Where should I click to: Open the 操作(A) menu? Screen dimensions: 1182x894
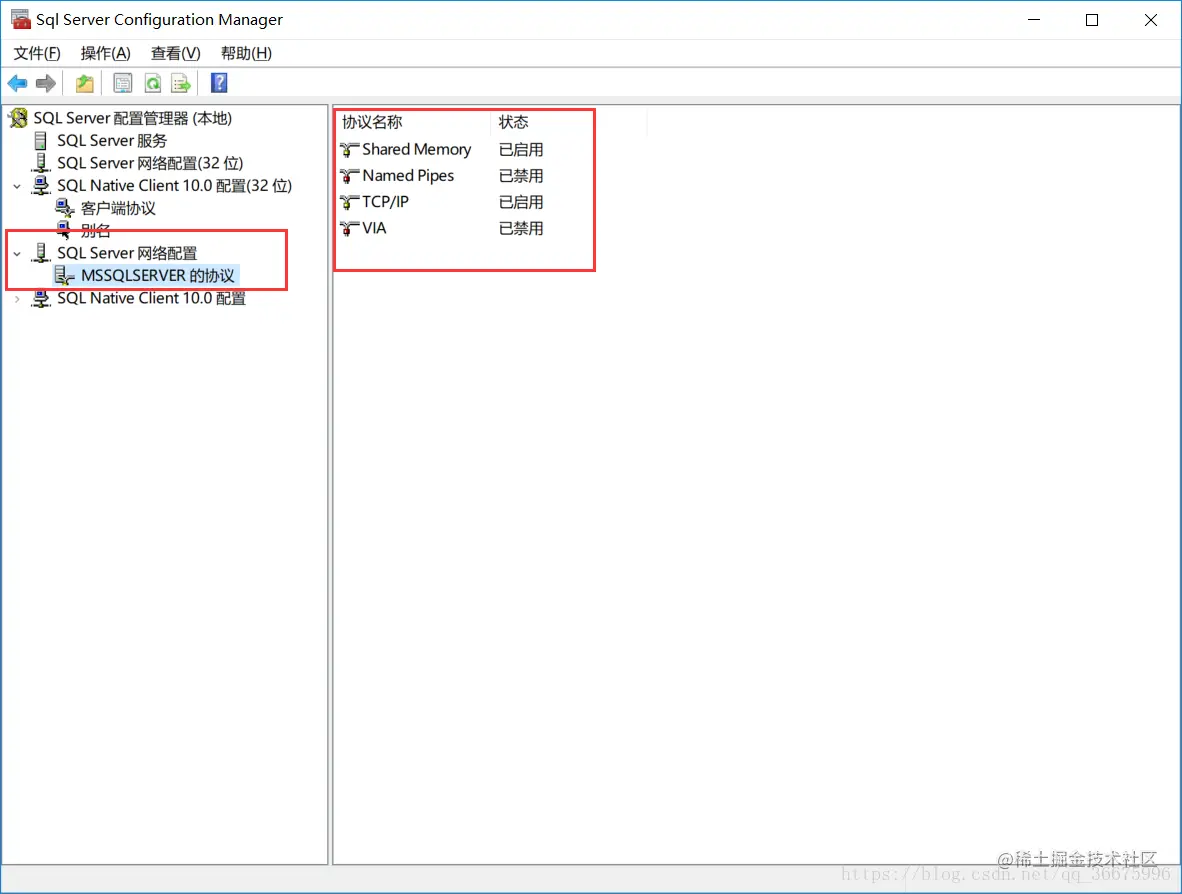pos(106,54)
